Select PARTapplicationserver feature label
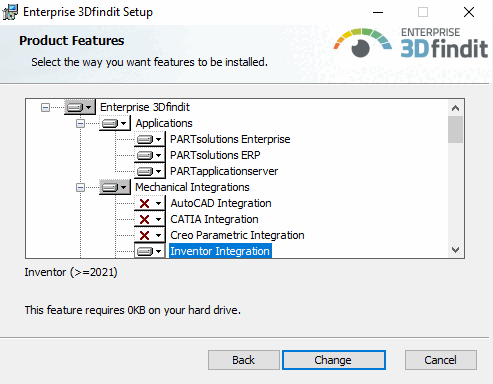The image size is (493, 384). (x=224, y=171)
